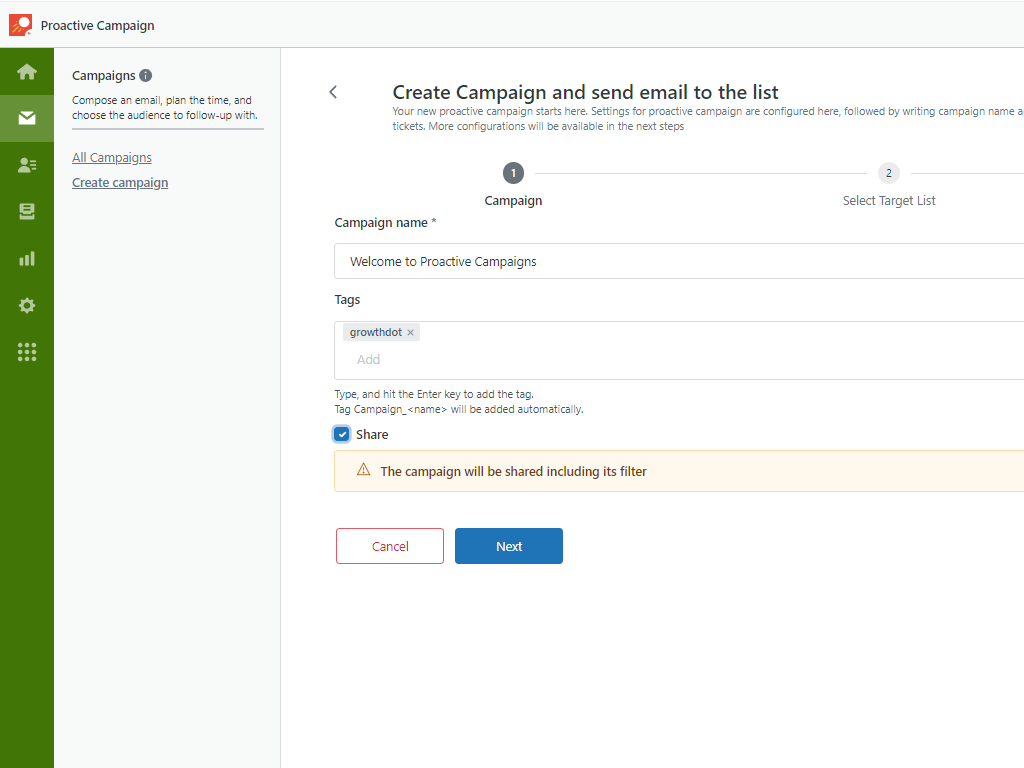Viewport: 1024px width, 768px height.
Task: Click the Next button
Action: click(x=509, y=546)
